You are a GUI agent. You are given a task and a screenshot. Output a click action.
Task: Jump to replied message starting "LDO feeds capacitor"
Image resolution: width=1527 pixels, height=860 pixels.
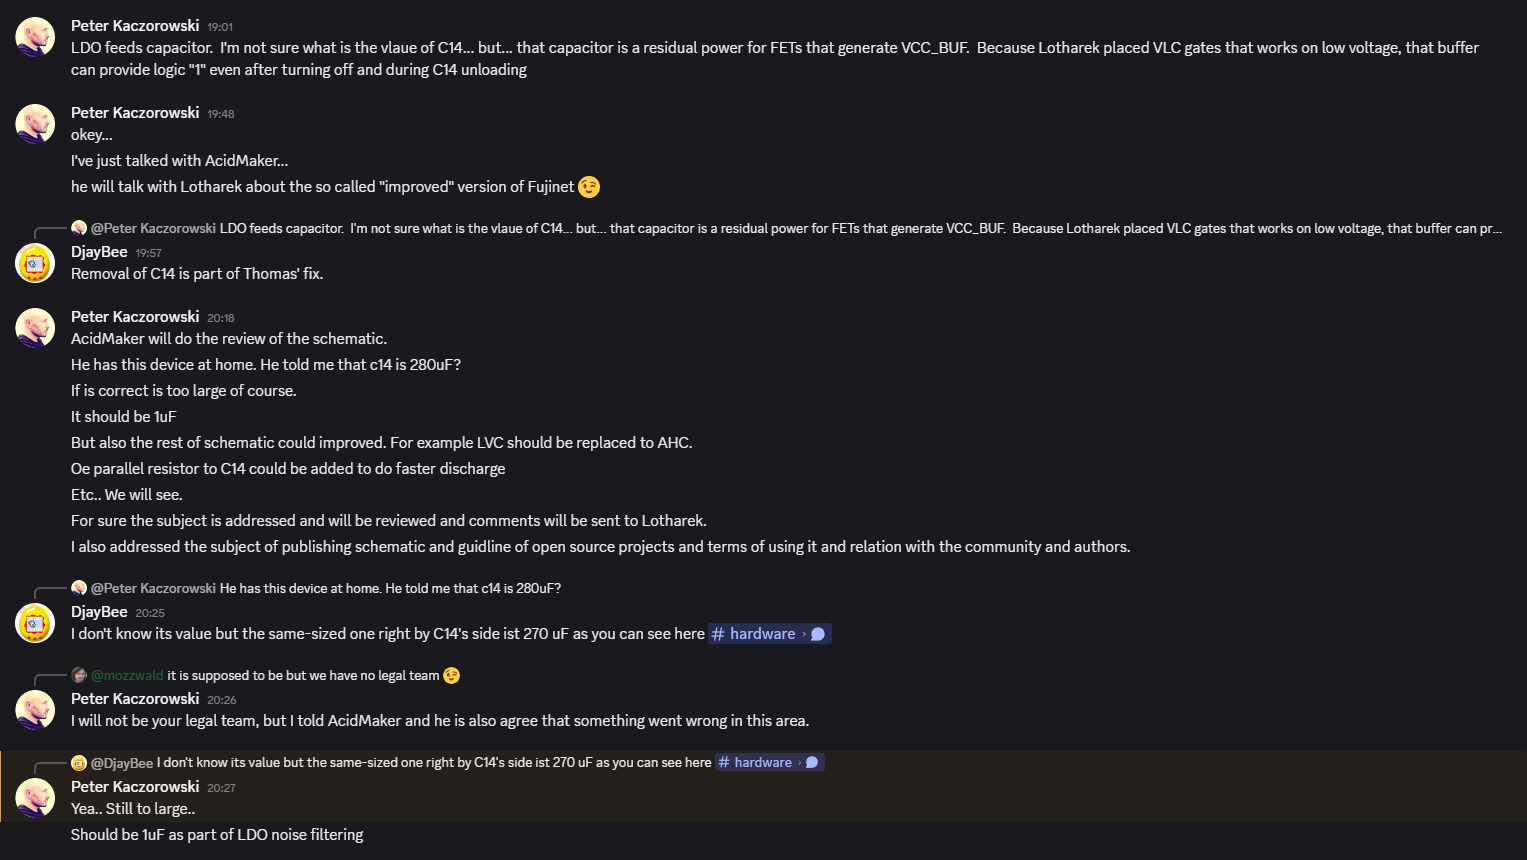pos(860,228)
